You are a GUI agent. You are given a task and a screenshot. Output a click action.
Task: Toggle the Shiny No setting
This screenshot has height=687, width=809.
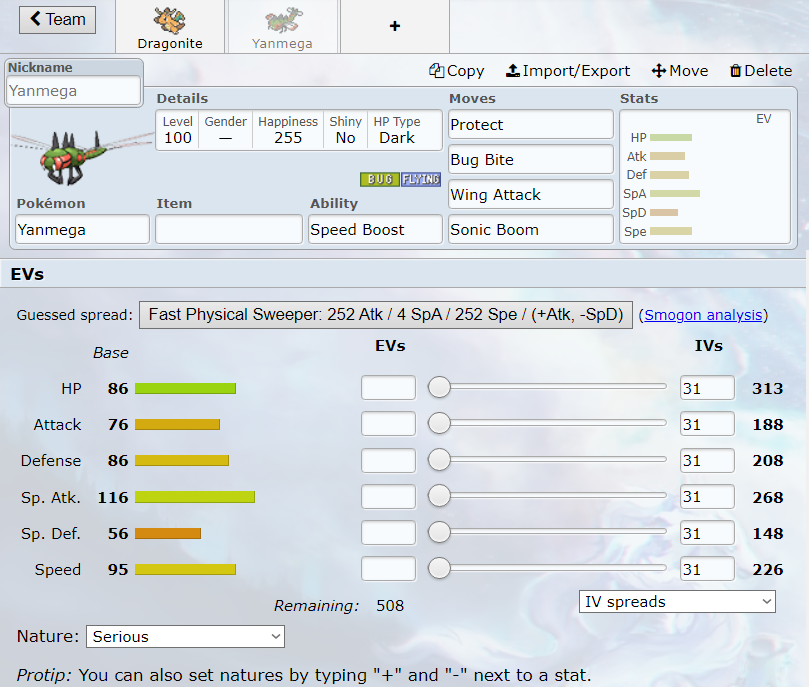pos(345,130)
